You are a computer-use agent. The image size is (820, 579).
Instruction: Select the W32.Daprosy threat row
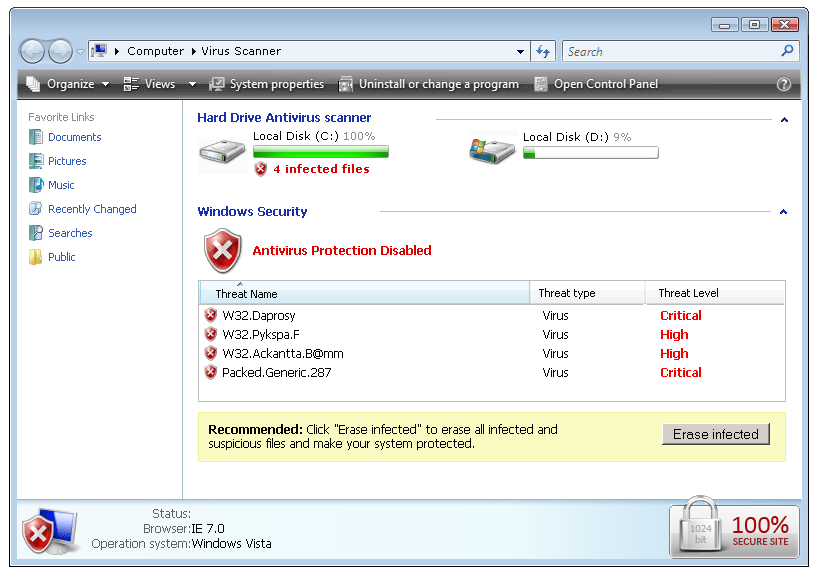pyautogui.click(x=492, y=315)
